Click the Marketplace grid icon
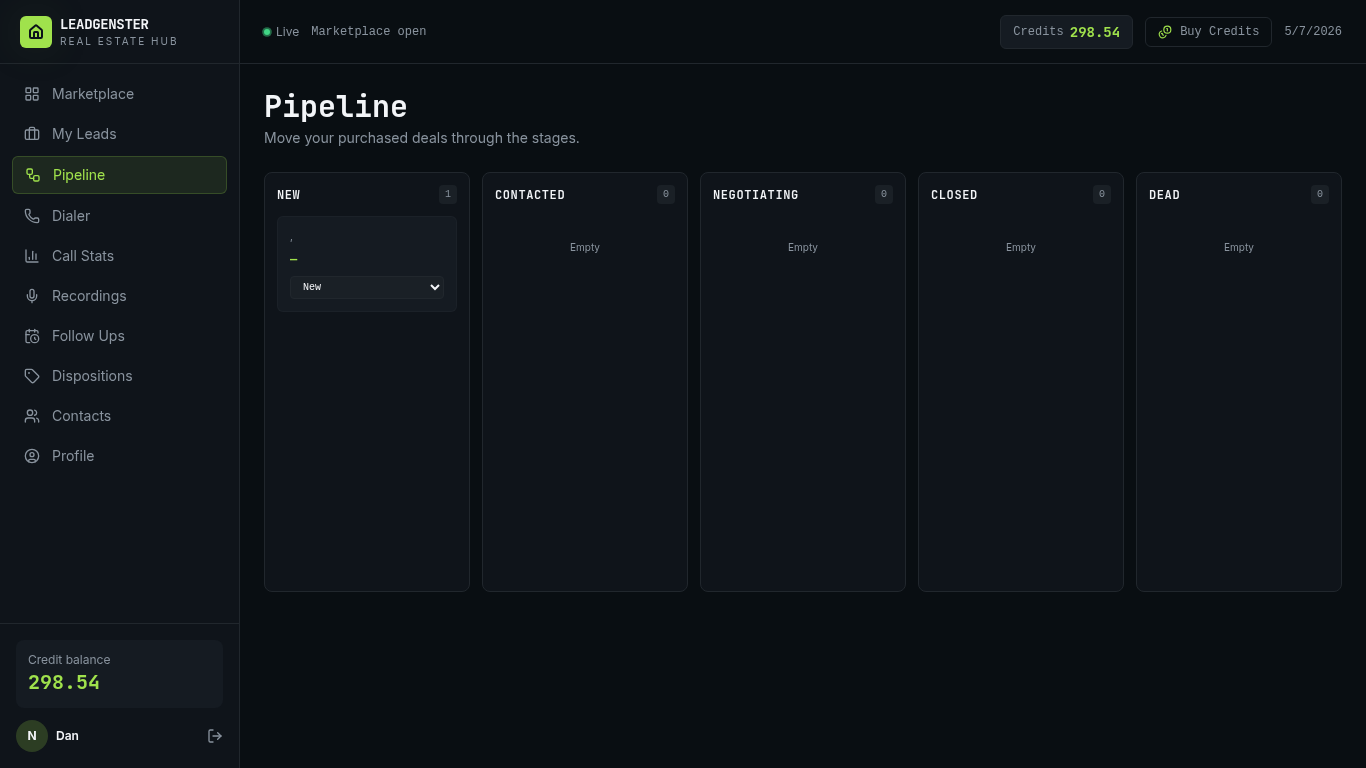This screenshot has width=1366, height=768. pyautogui.click(x=32, y=94)
